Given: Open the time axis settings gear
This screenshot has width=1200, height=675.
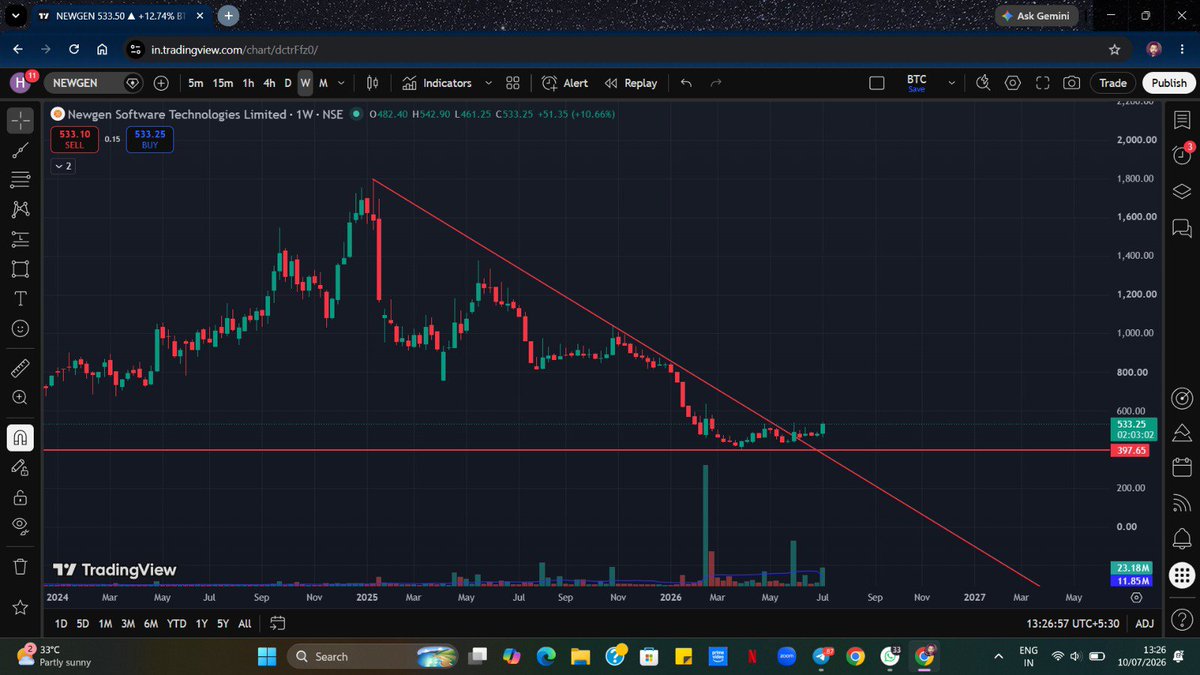Looking at the screenshot, I should (1137, 597).
